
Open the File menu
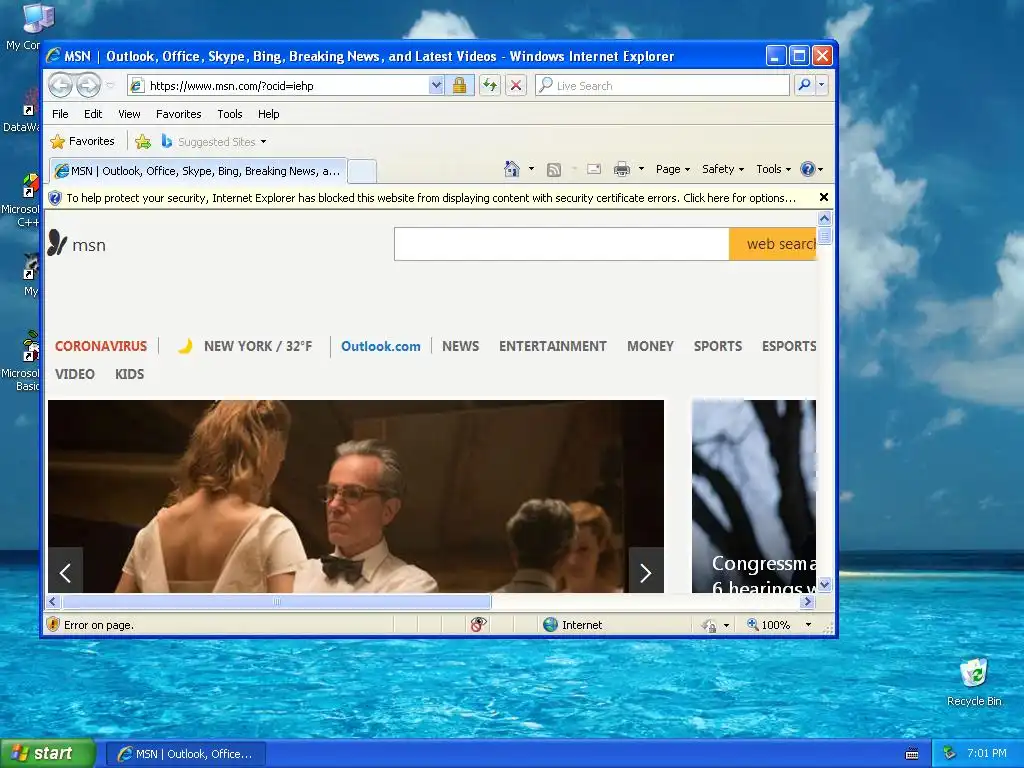[60, 114]
